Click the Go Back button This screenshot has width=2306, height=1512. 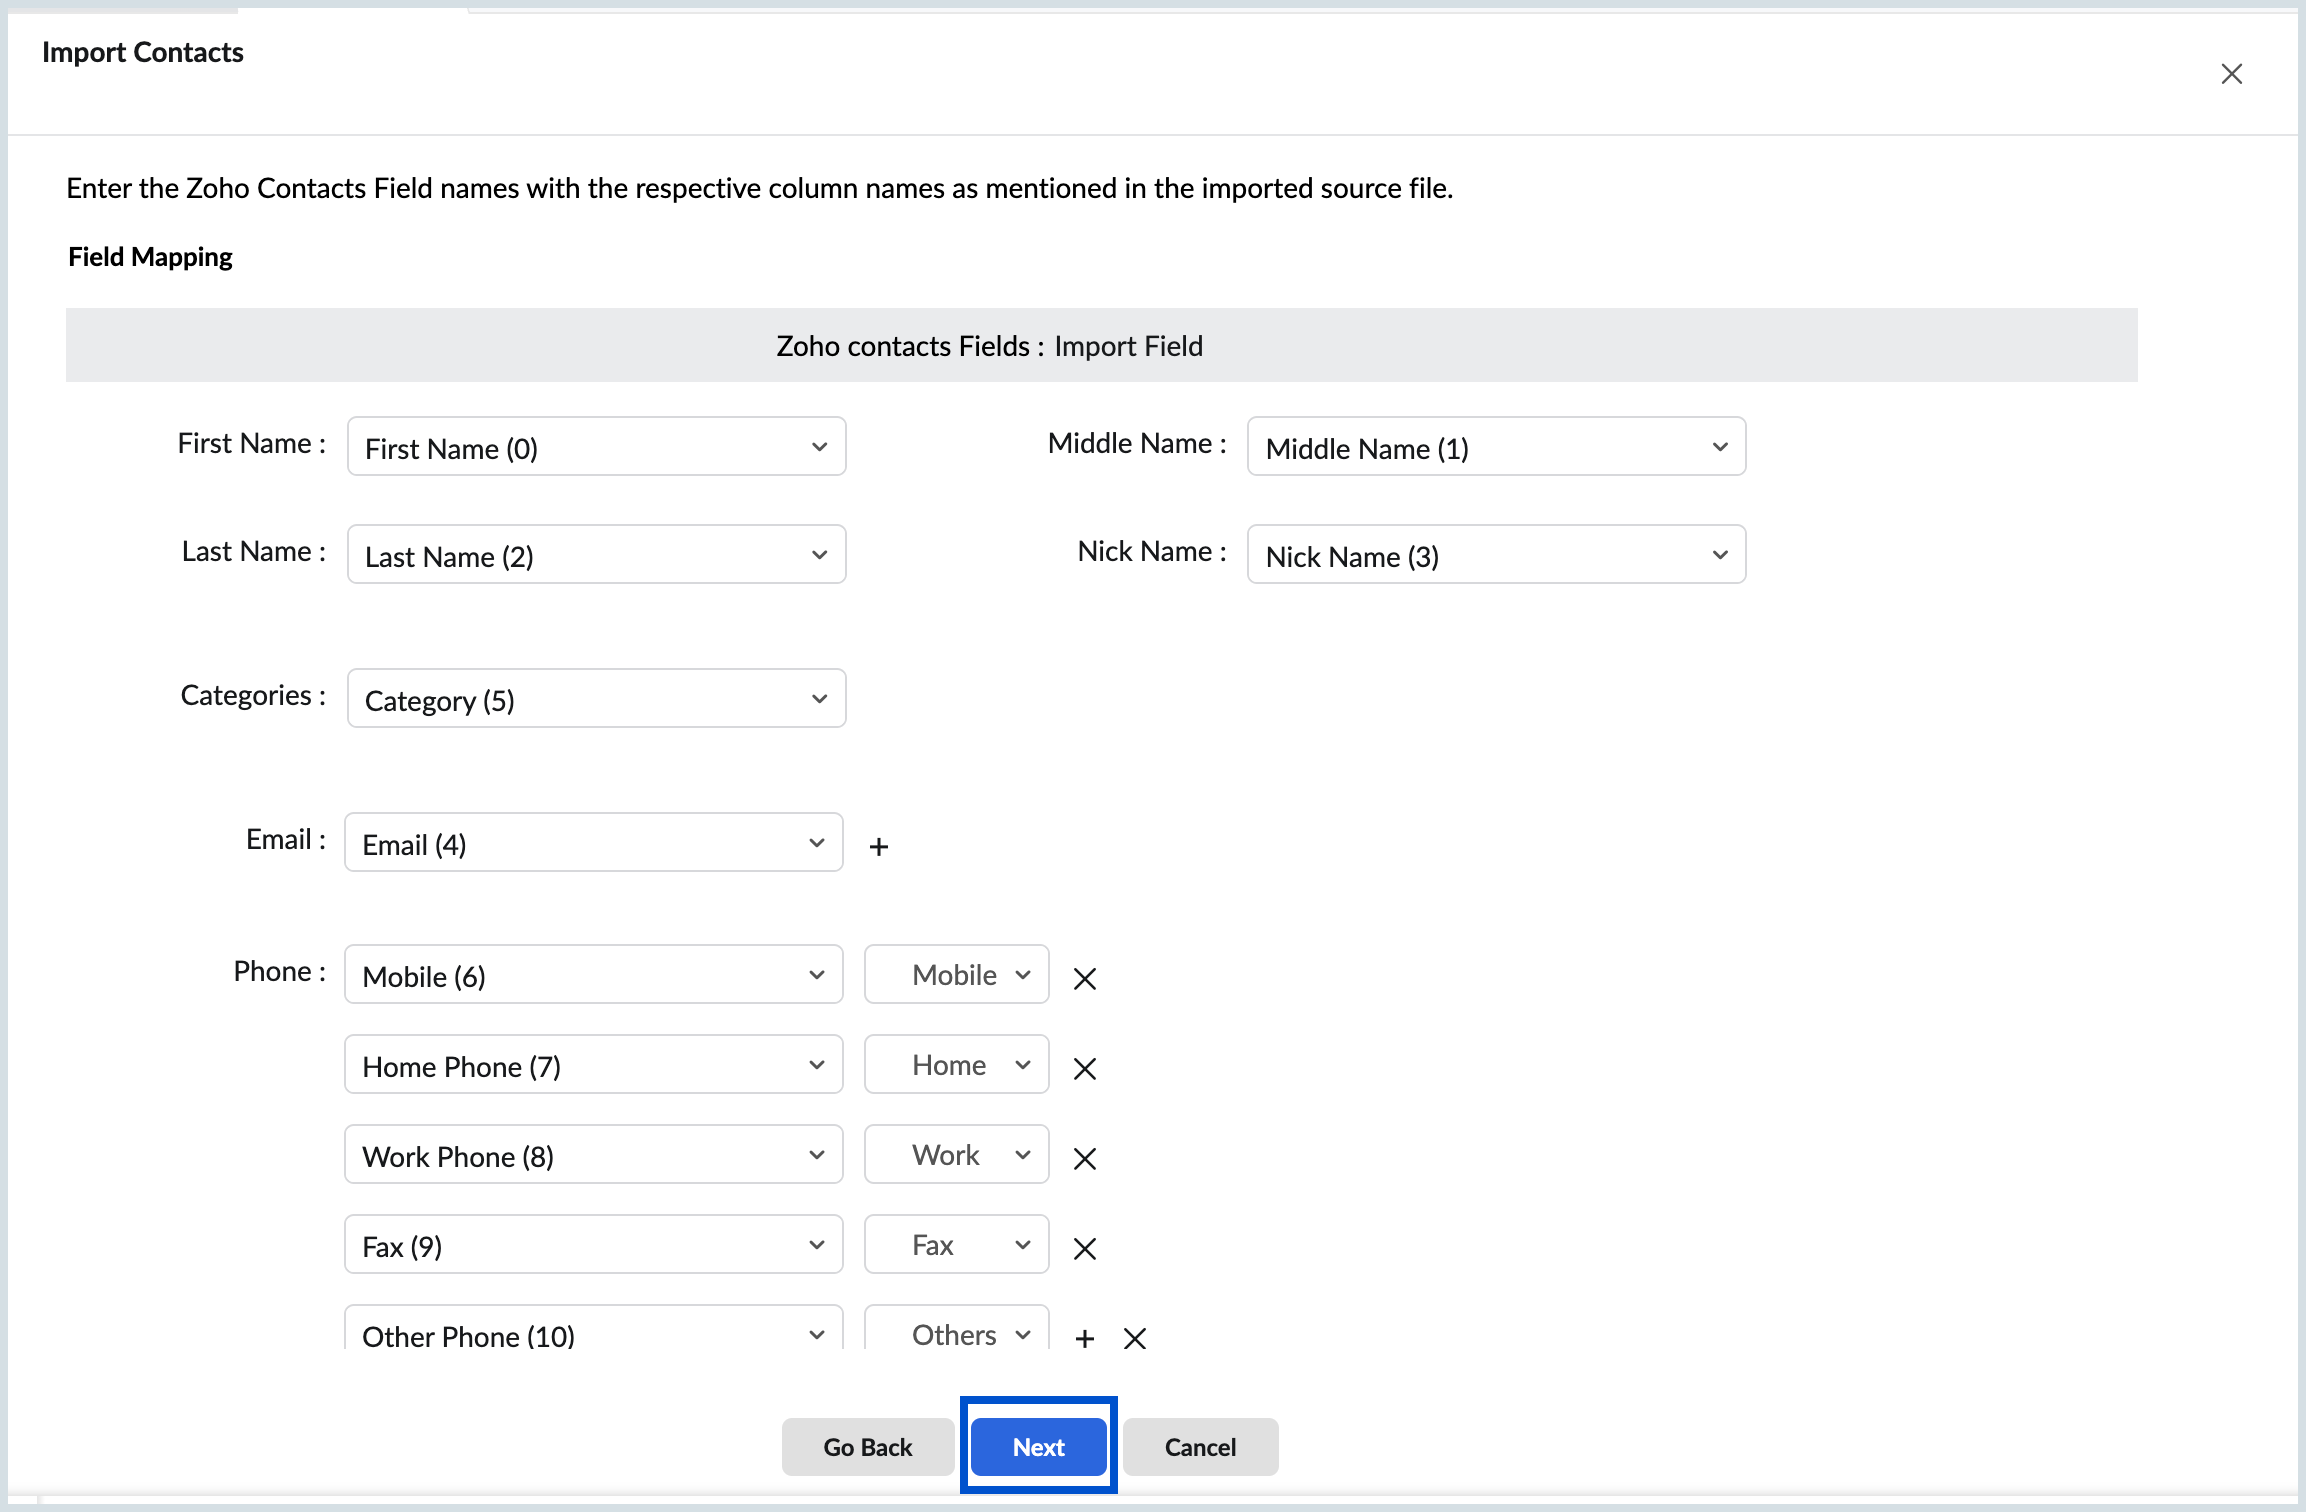(x=867, y=1447)
